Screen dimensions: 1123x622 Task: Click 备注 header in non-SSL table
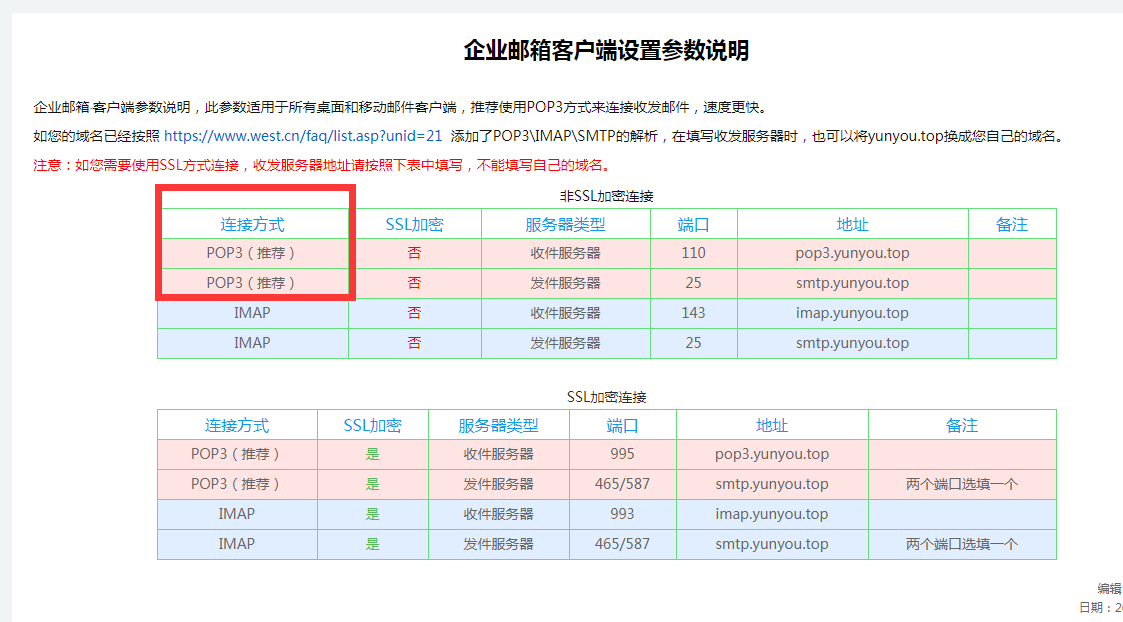1012,224
